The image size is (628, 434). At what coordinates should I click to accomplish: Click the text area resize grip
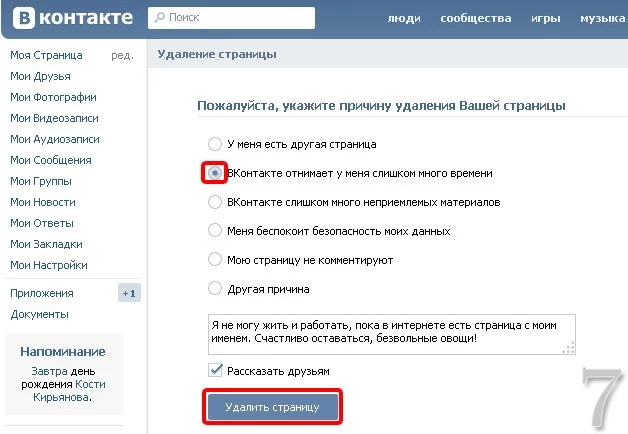[569, 348]
